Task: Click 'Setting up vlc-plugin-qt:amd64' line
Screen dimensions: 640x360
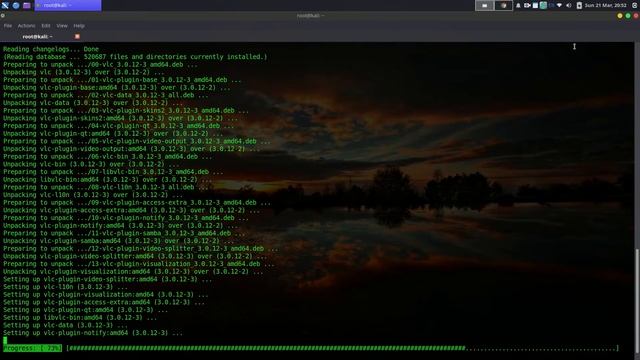Action: coord(86,310)
